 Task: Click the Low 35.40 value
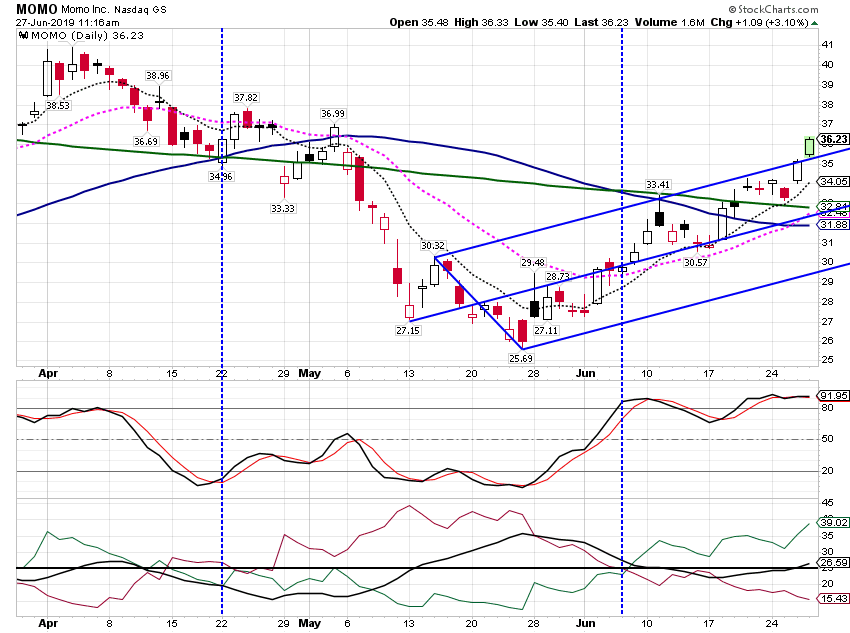coord(541,22)
